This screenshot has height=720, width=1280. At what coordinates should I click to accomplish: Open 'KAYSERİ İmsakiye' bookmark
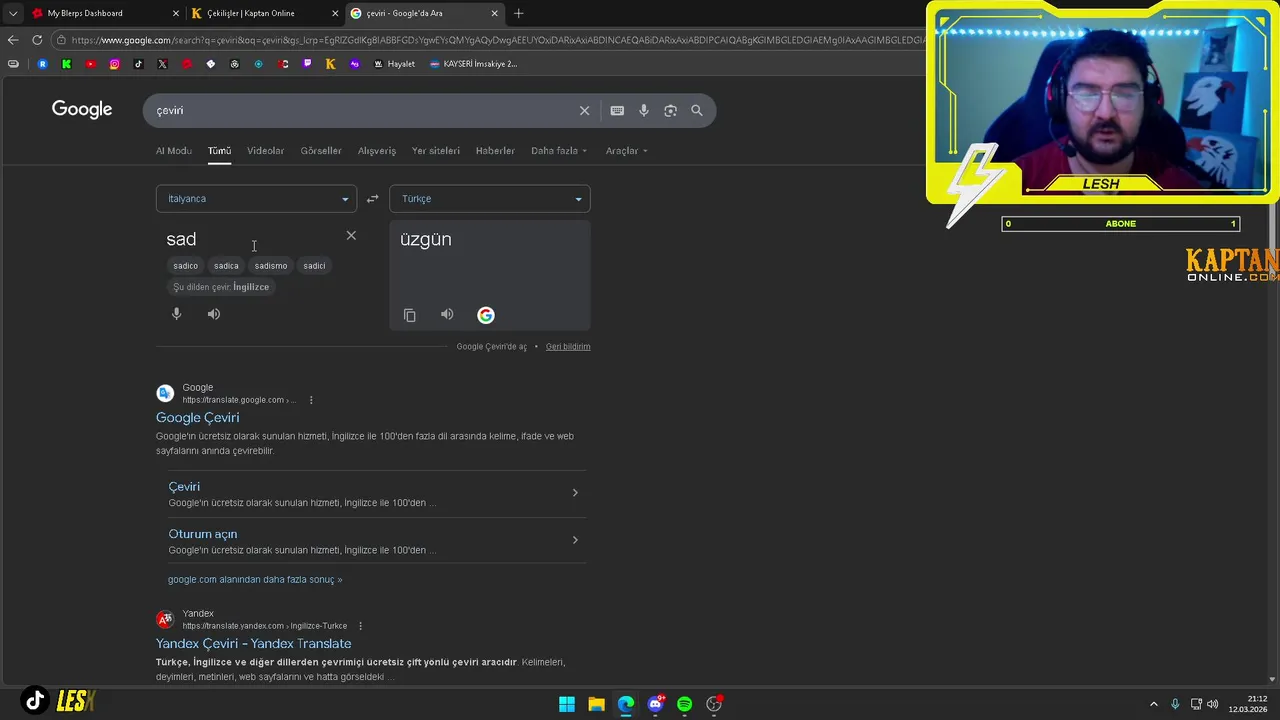473,64
